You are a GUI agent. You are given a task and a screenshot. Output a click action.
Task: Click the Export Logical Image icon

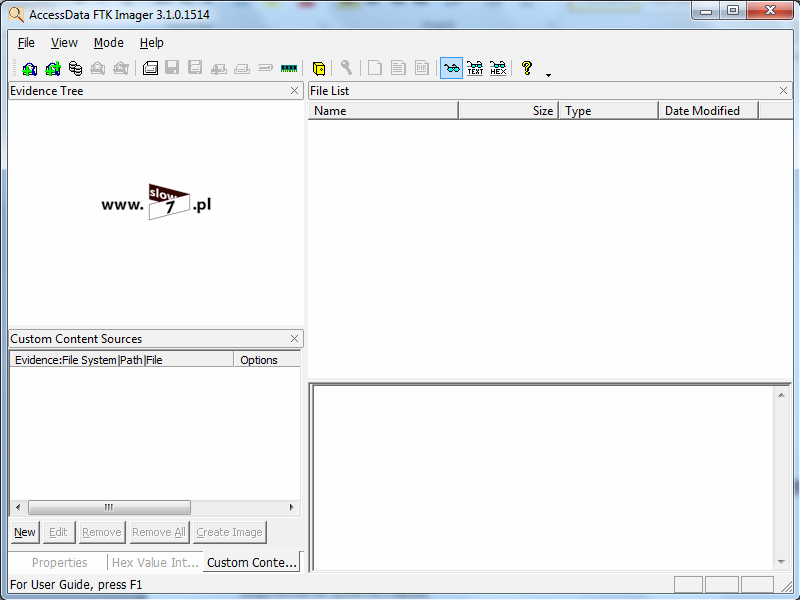click(x=195, y=68)
